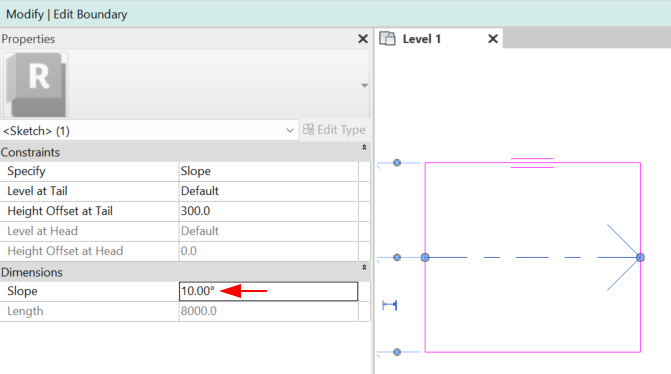Click the Slope 10.00° input field
This screenshot has width=671, height=374.
(x=268, y=291)
